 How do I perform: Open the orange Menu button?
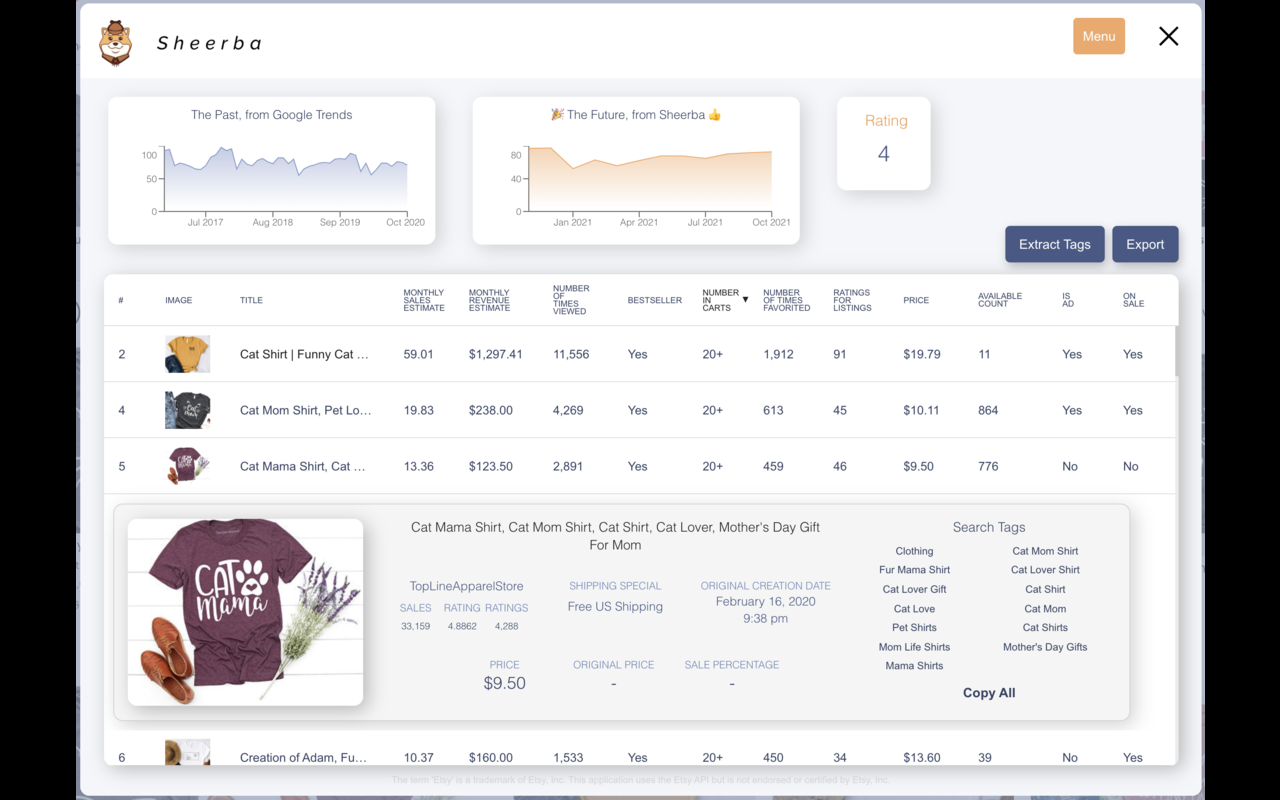click(1099, 36)
